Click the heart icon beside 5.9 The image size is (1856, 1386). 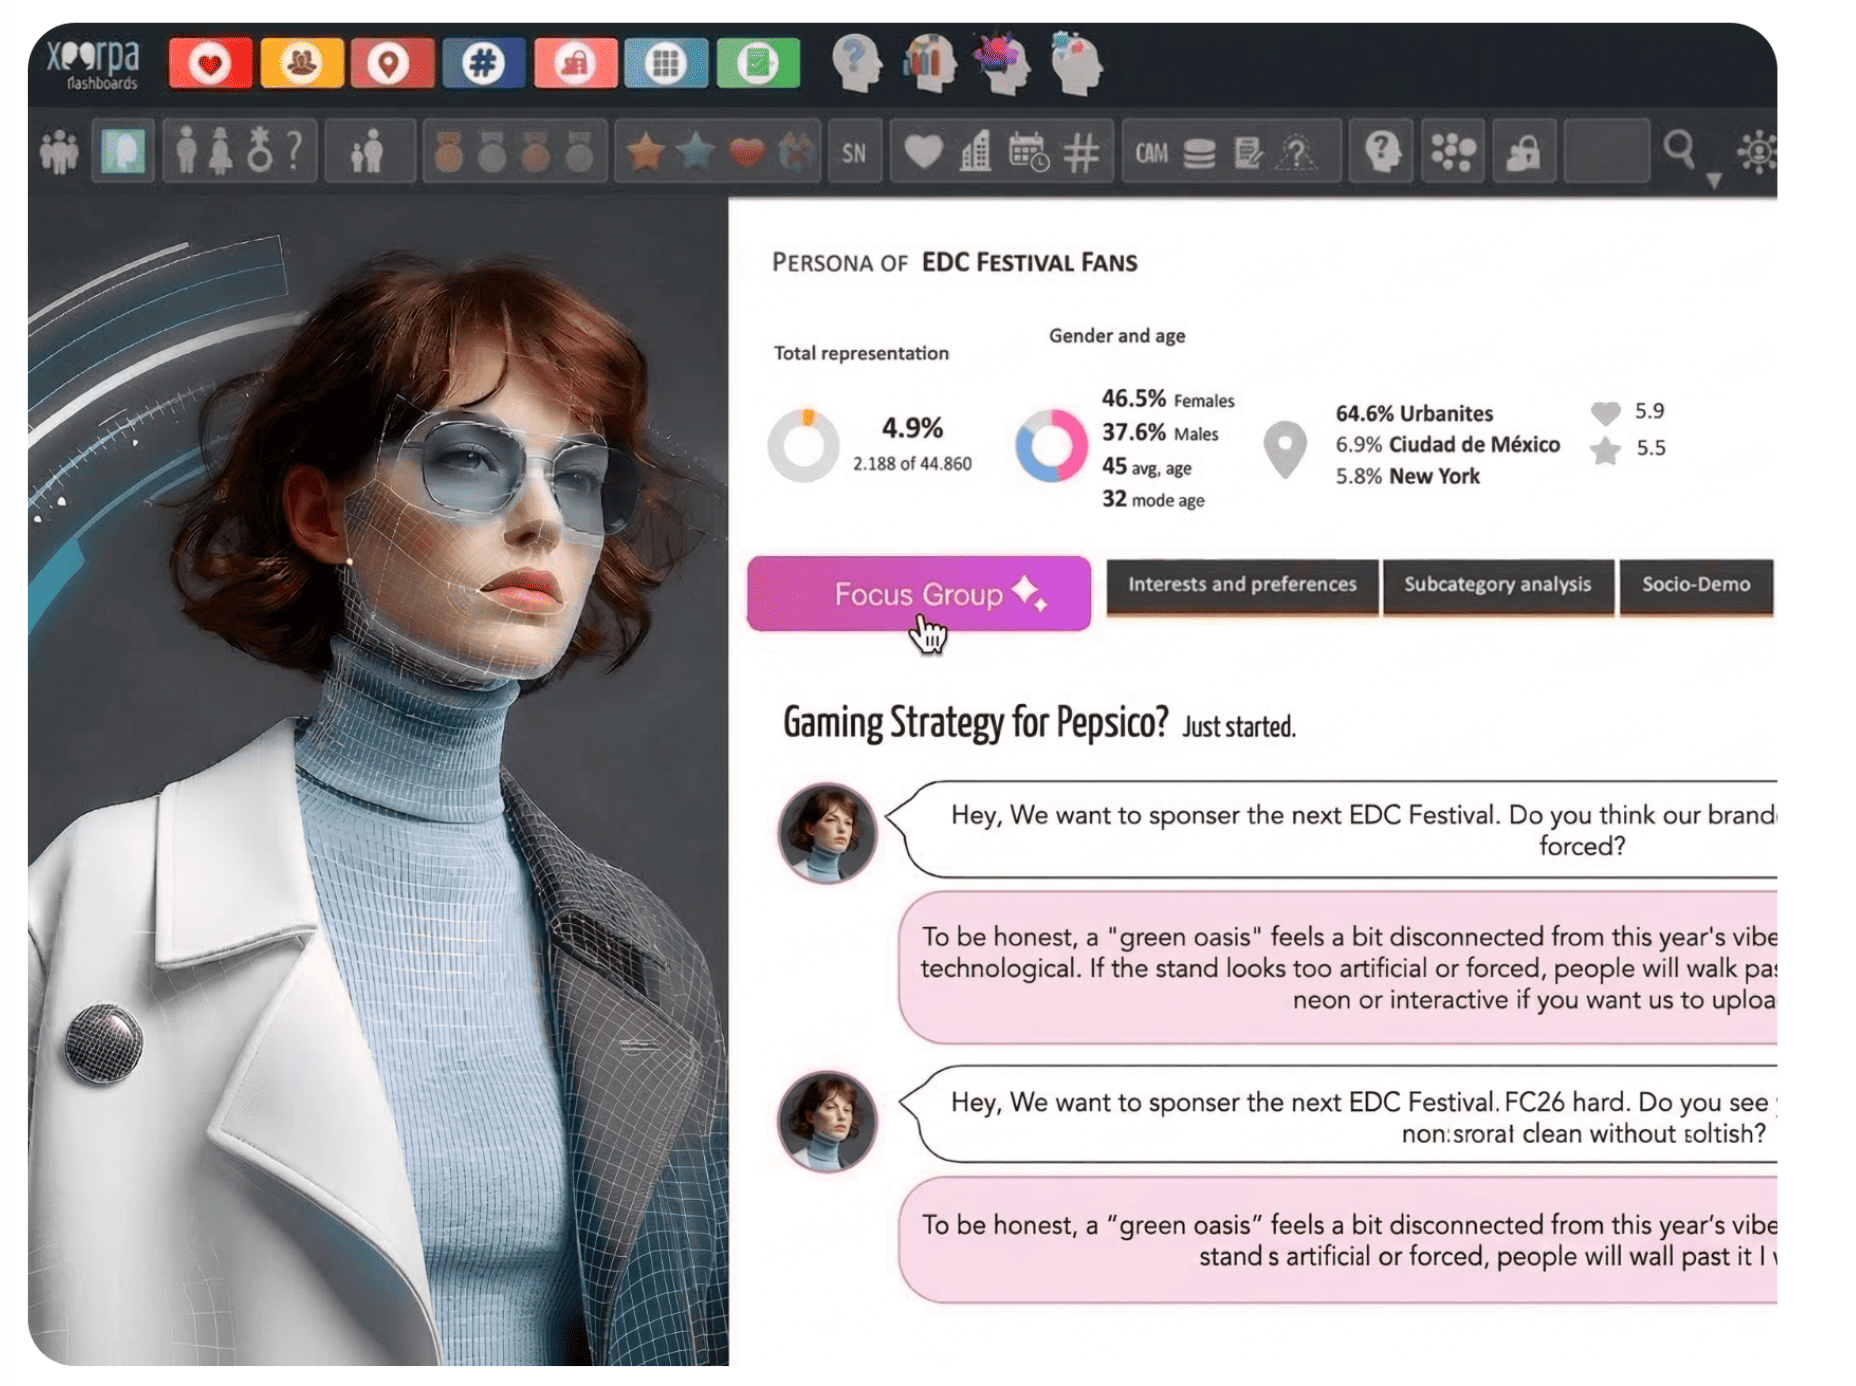1605,412
